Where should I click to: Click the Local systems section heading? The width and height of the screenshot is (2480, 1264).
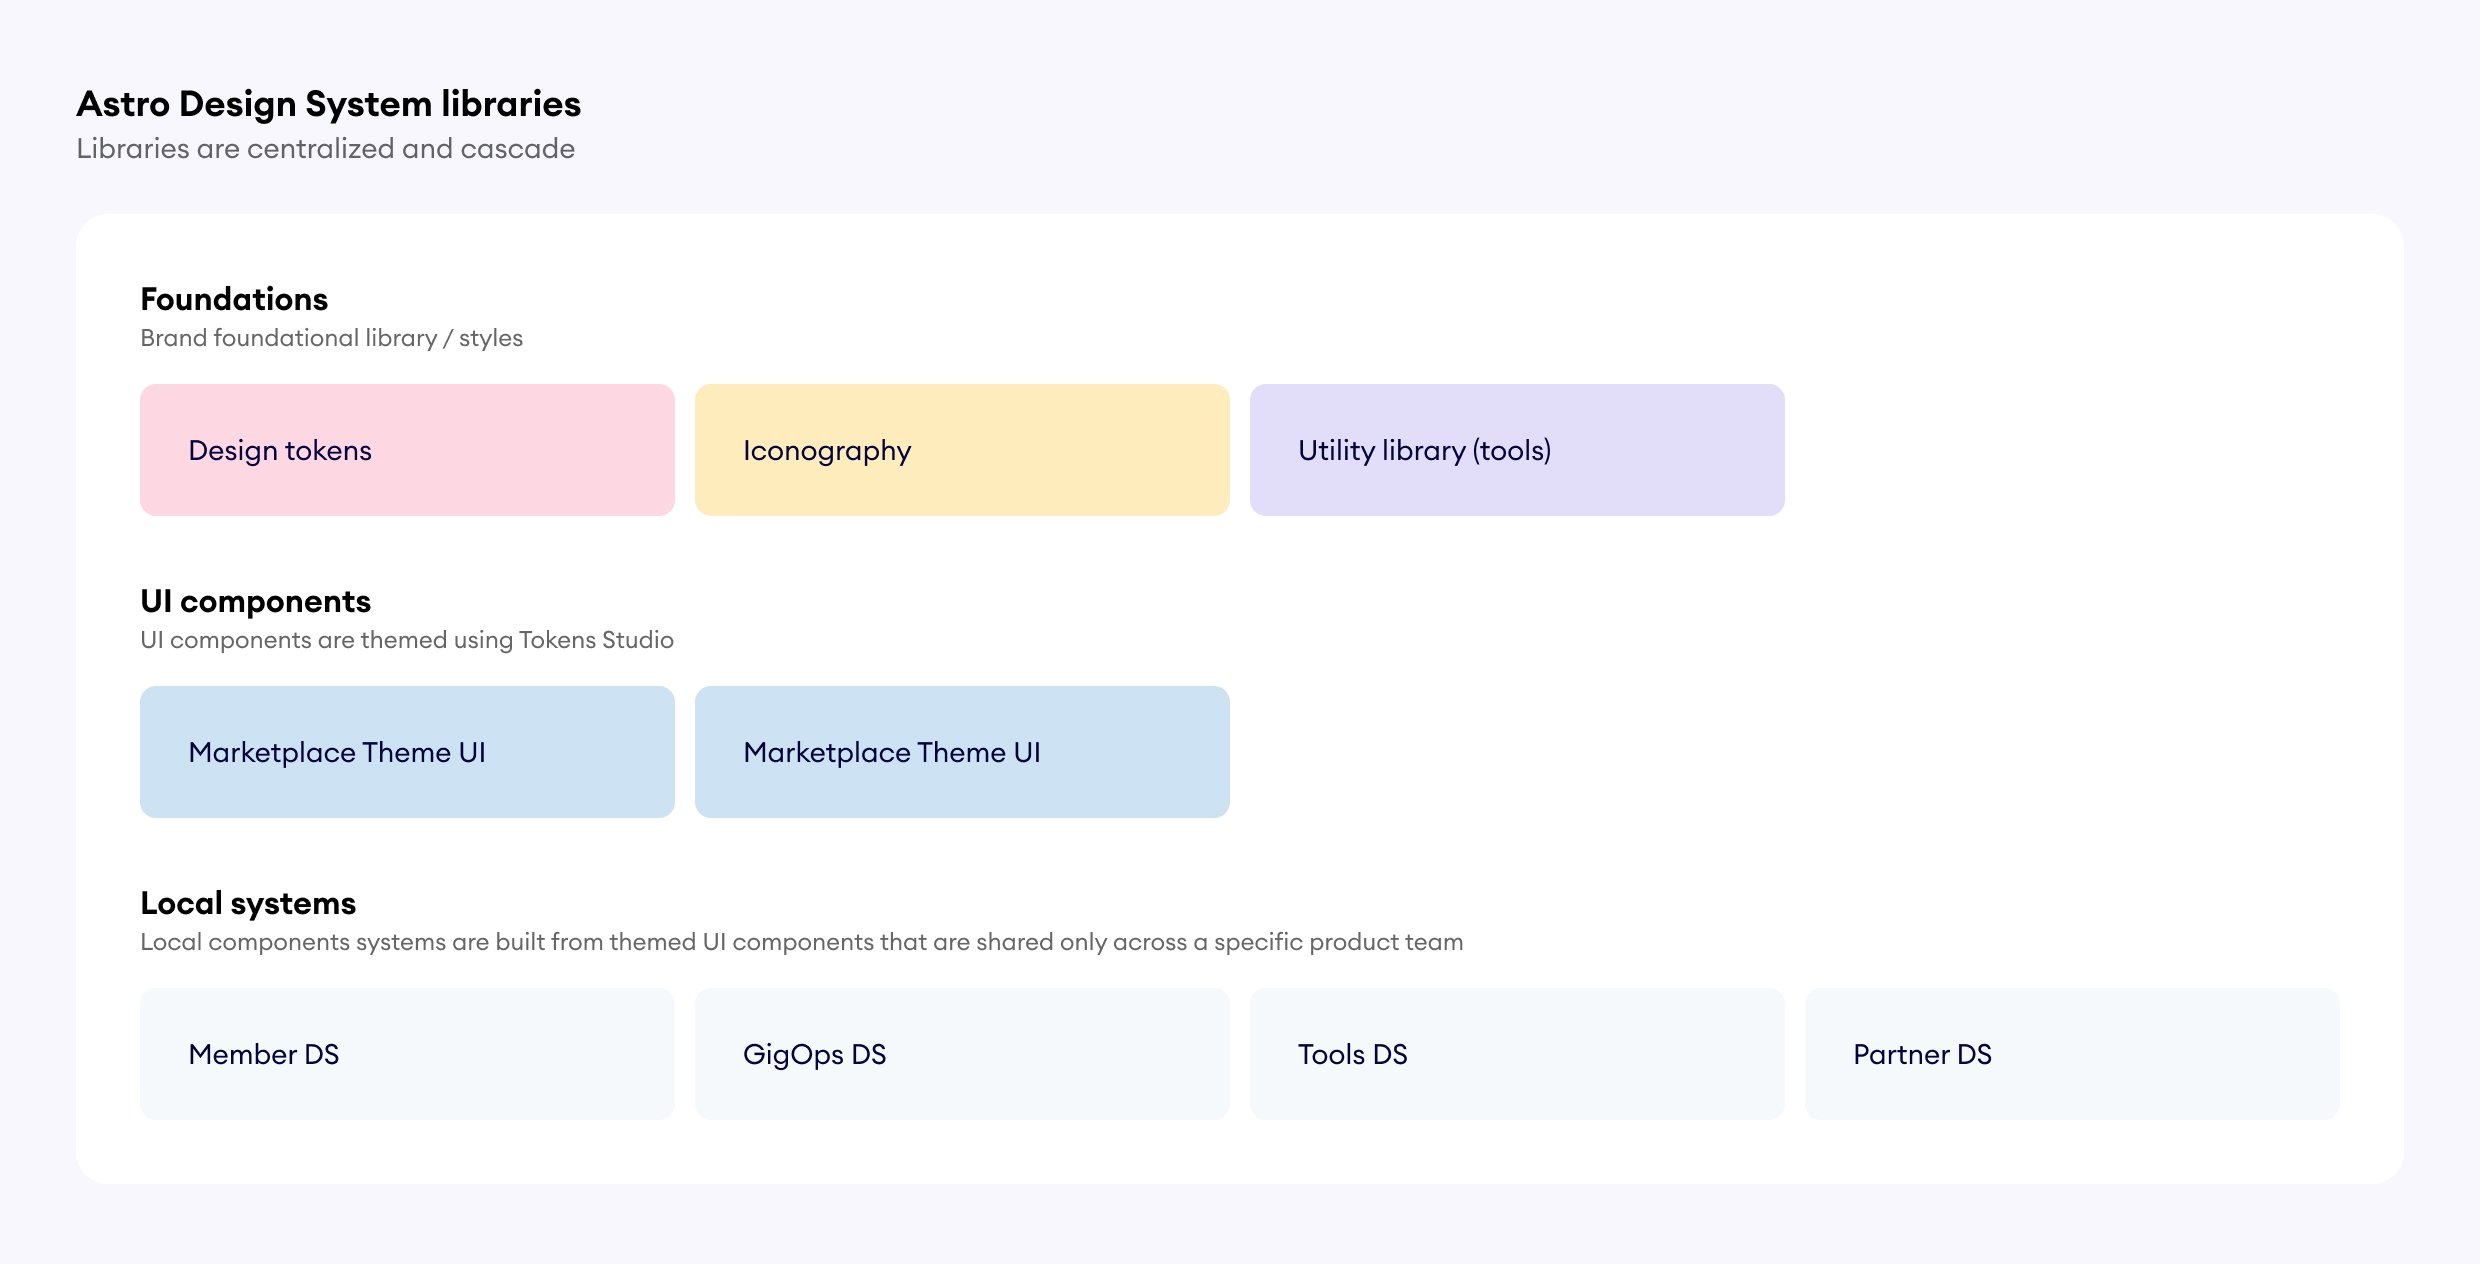click(248, 903)
